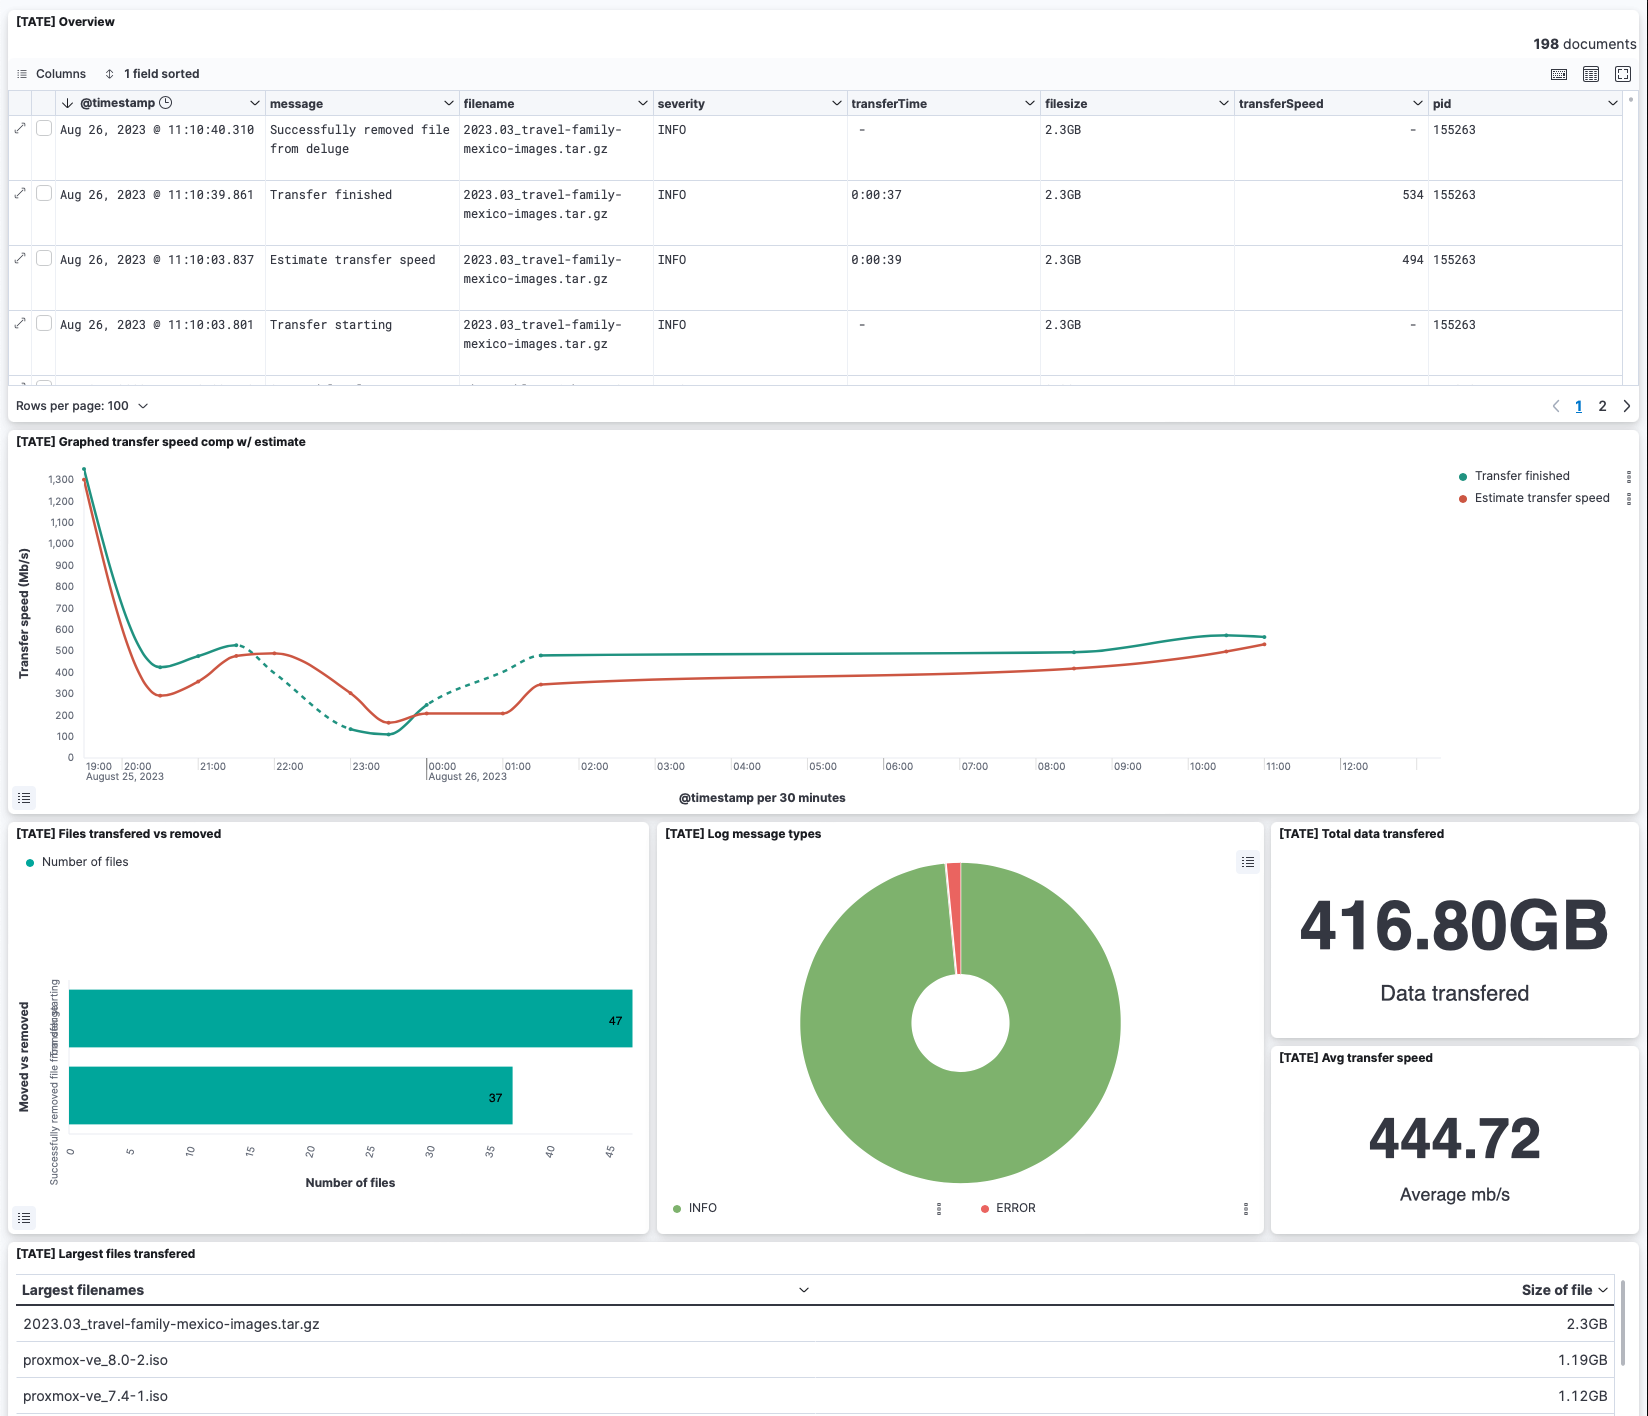Open the legend icon under the transfer speed chart

pyautogui.click(x=24, y=798)
